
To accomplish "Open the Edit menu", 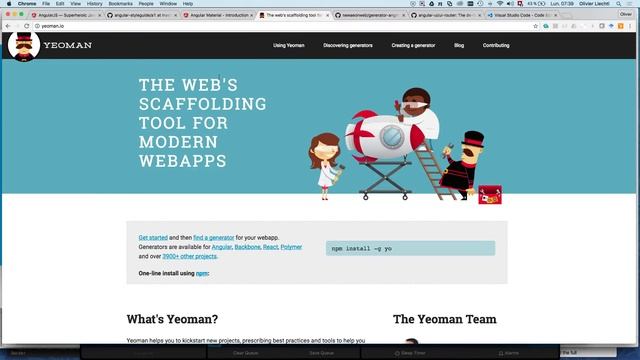I will click(60, 3).
